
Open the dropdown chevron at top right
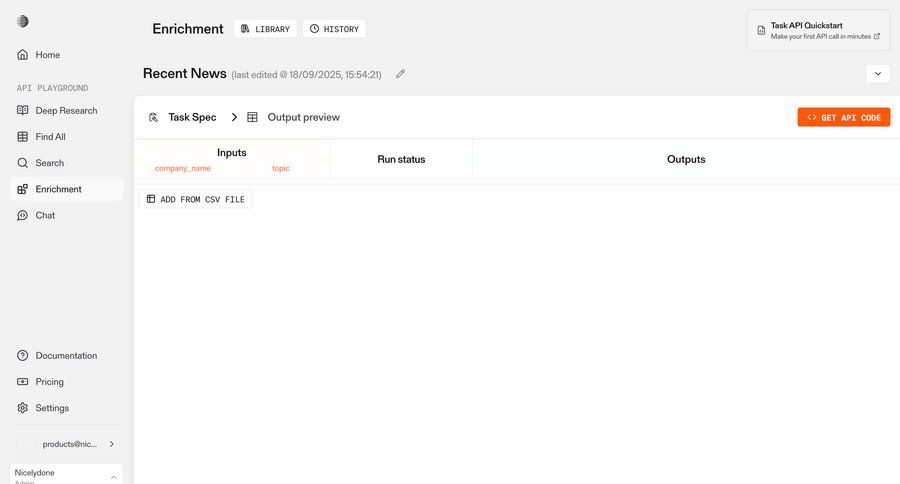877,74
